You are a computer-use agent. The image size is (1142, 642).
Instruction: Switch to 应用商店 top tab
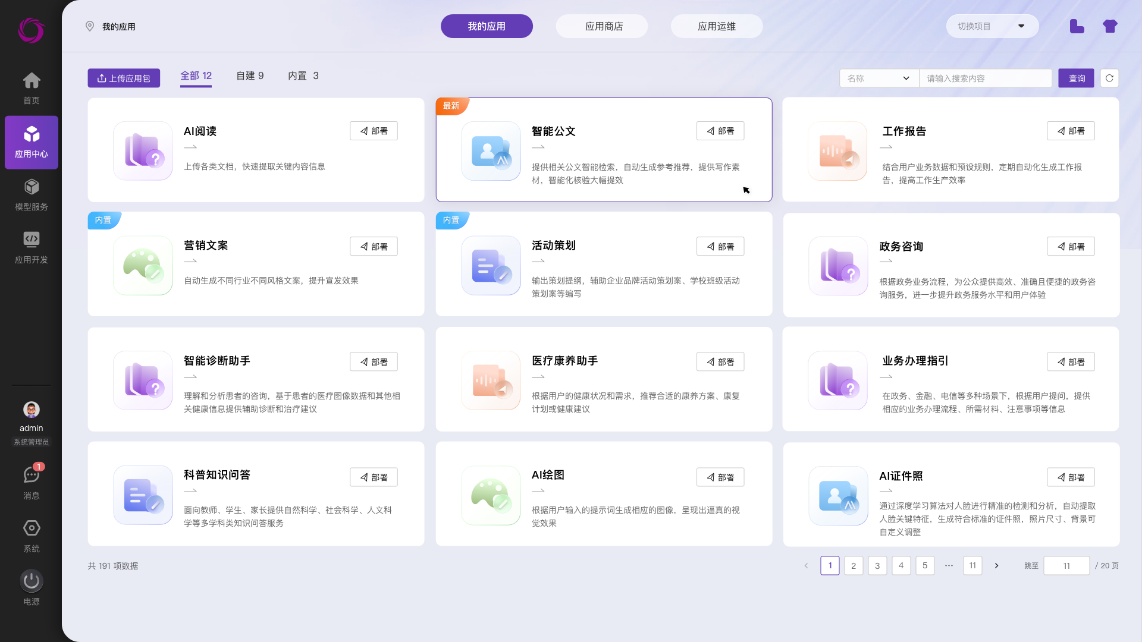pyautogui.click(x=604, y=26)
